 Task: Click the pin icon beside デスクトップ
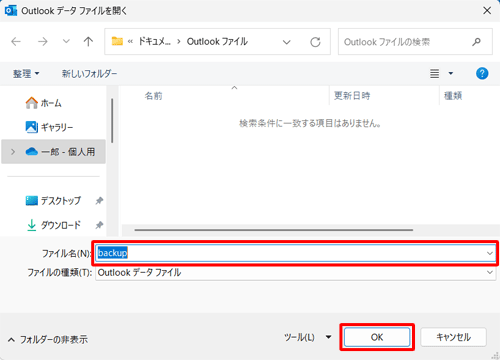tap(99, 200)
